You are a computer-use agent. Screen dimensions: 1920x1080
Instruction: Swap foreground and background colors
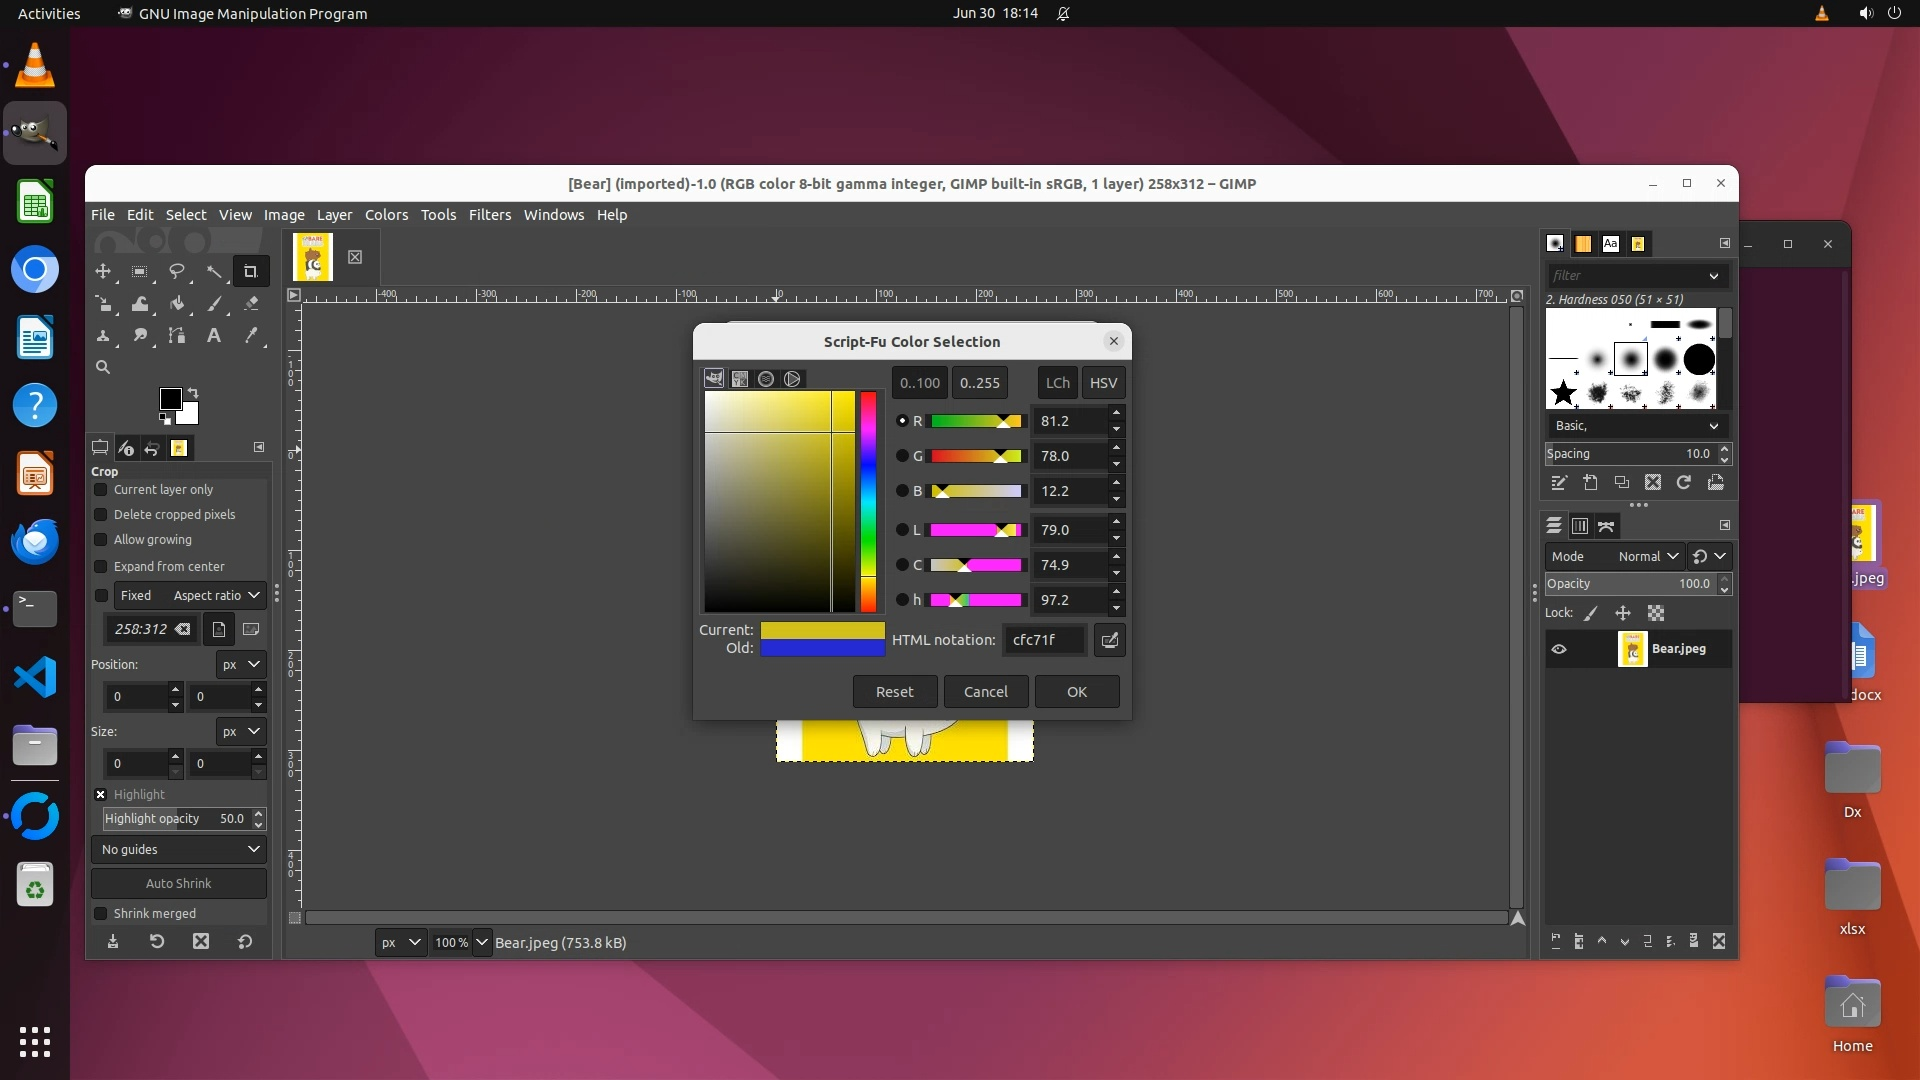tap(193, 392)
